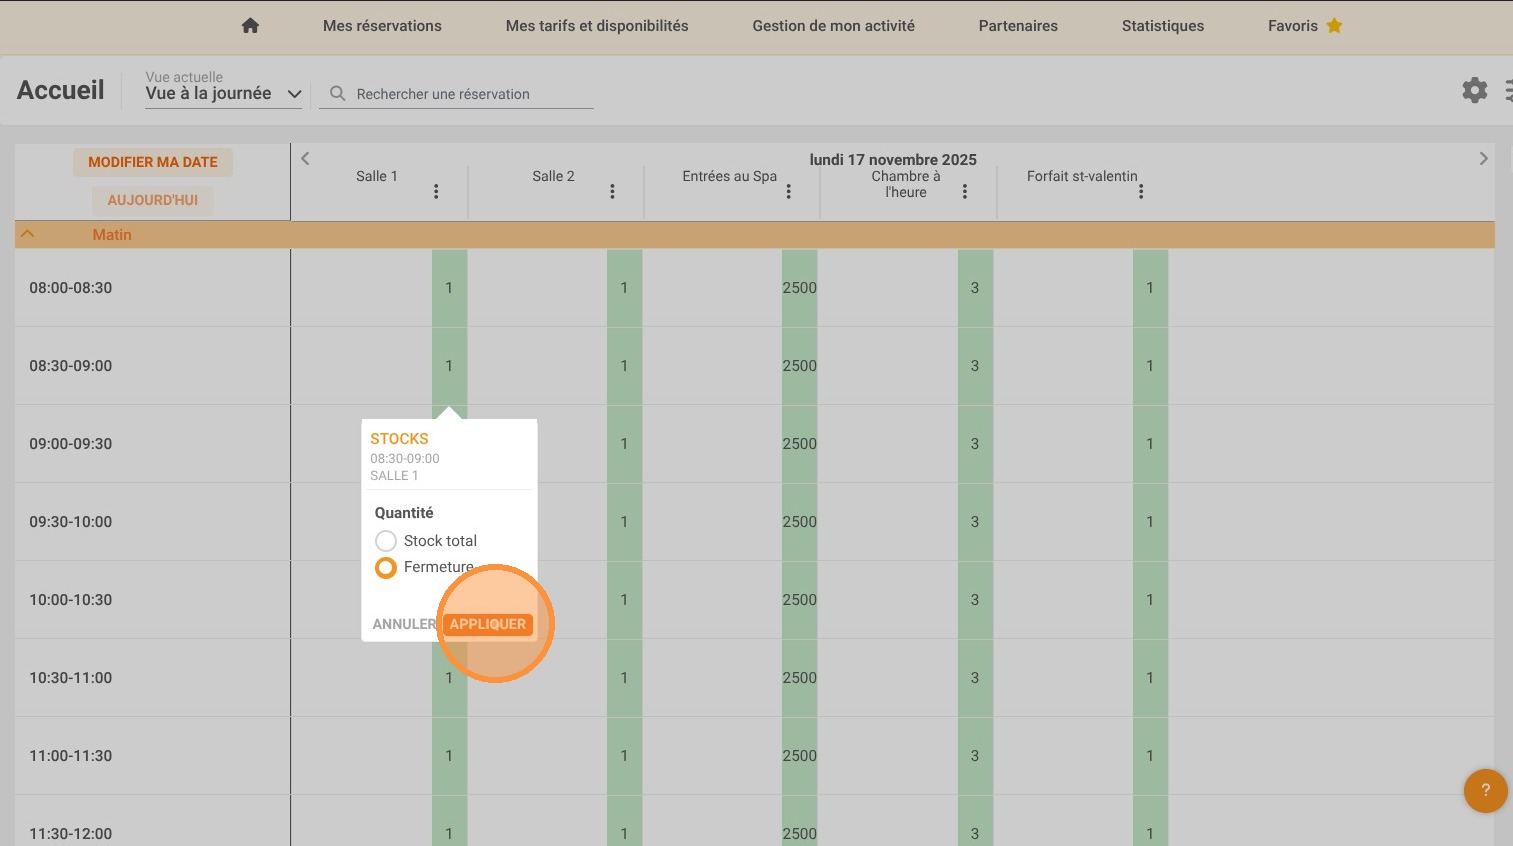Click Chambre à l'heure cell at 08:30-09:00
Screen dimensions: 1513x846
click(x=975, y=366)
